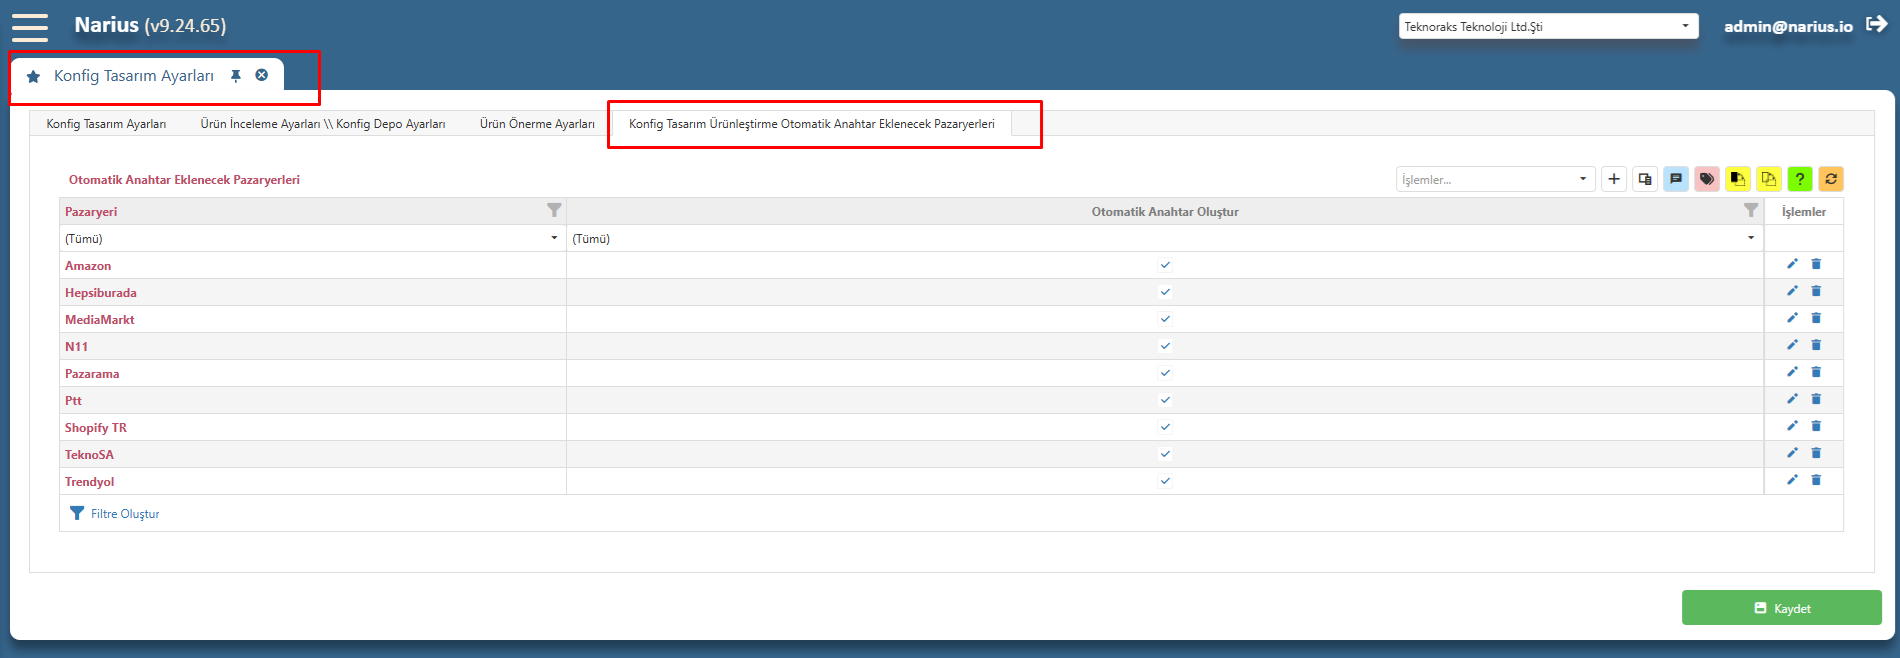Pin the Konfig Tasarım Ayarları page tab

tap(236, 76)
